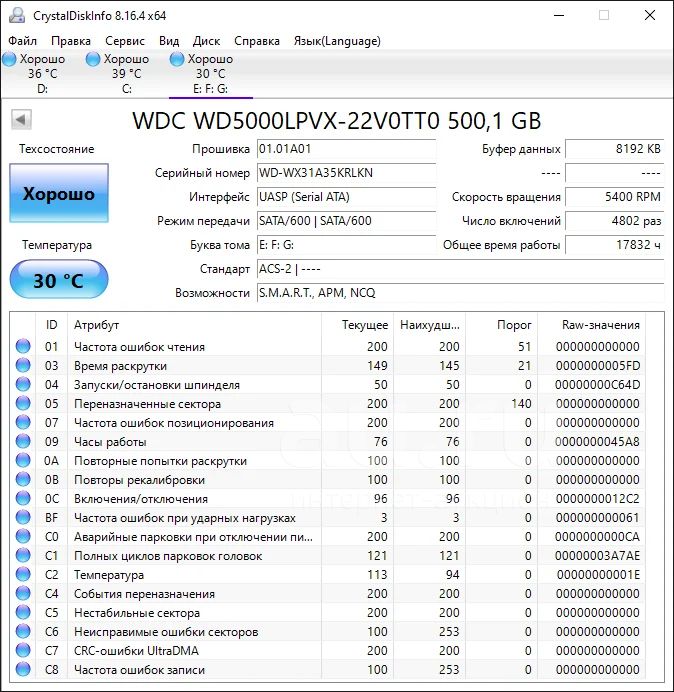Click status orb for attribute C7 UltraDMA CRC errors
674x692 pixels.
23,651
